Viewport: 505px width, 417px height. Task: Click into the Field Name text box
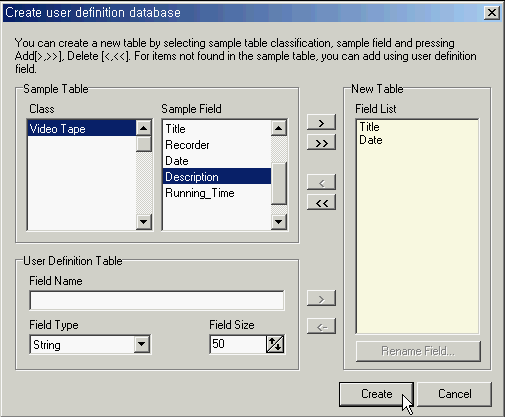pyautogui.click(x=157, y=300)
